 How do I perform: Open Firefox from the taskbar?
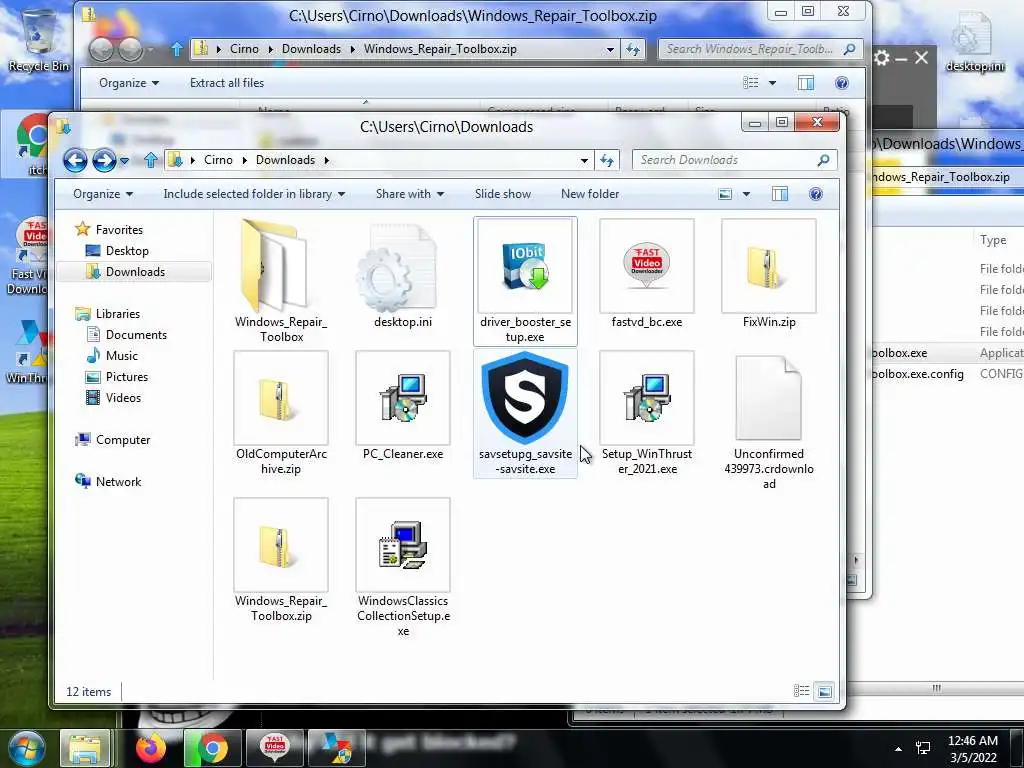coord(150,748)
